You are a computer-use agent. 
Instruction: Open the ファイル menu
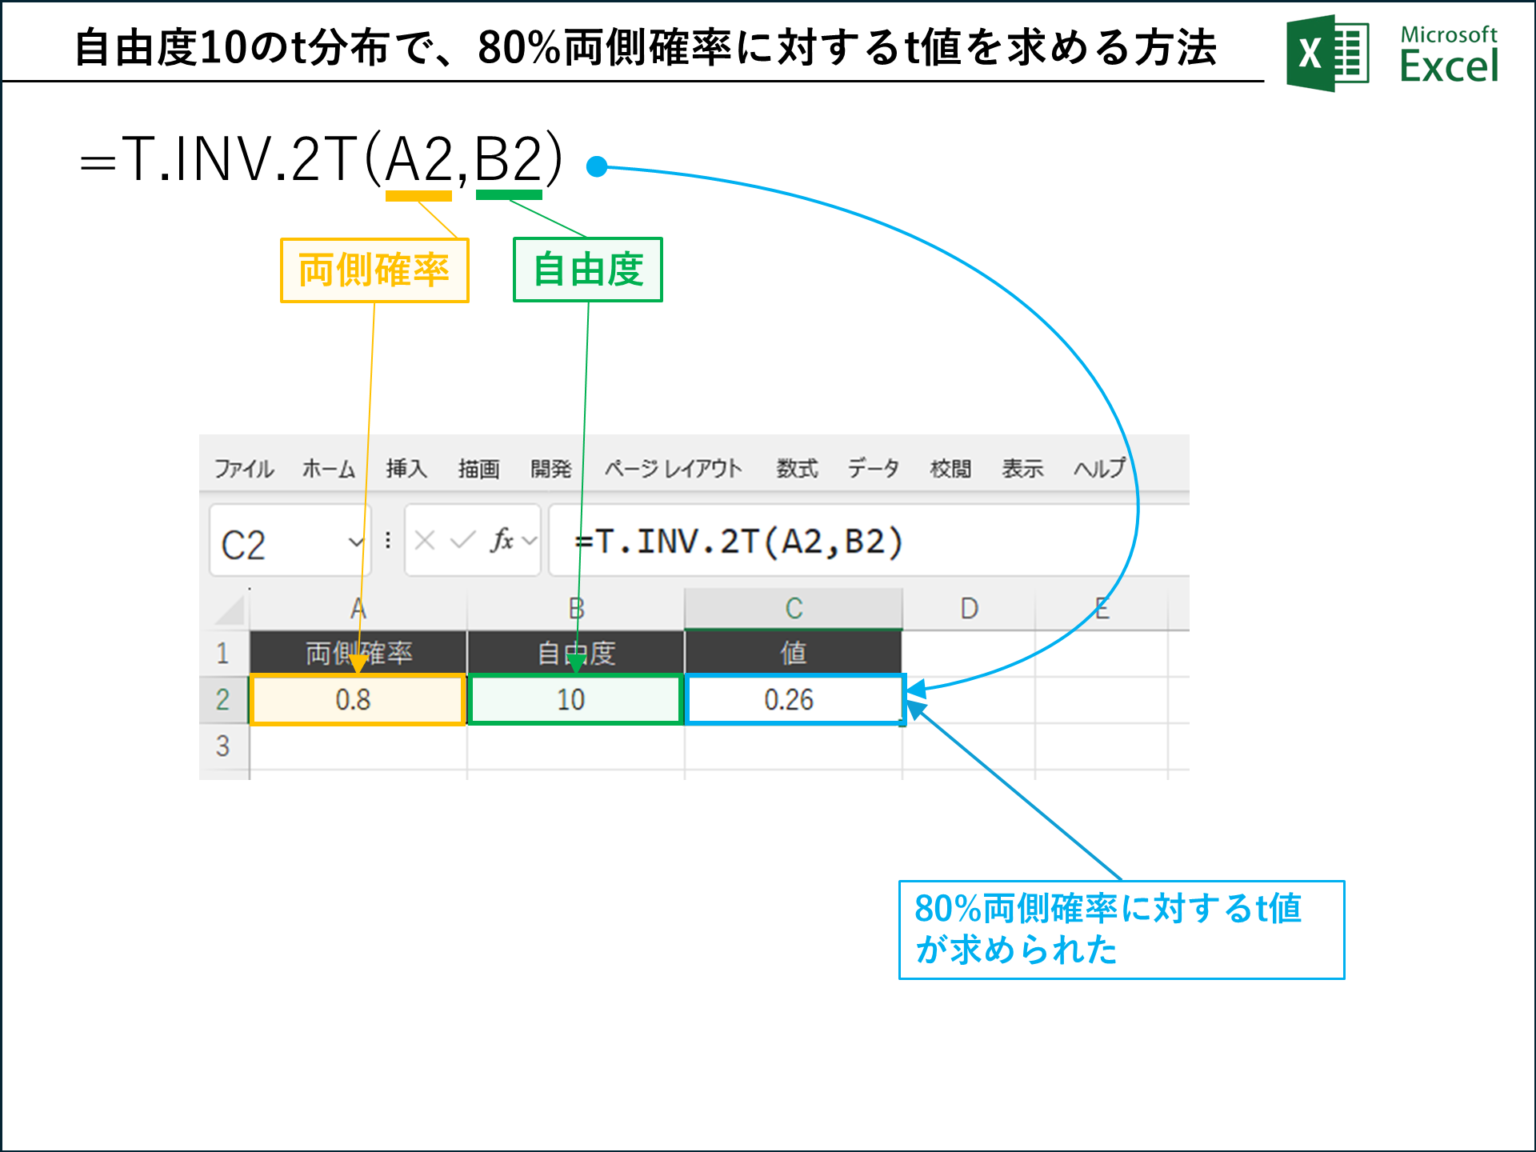click(243, 468)
